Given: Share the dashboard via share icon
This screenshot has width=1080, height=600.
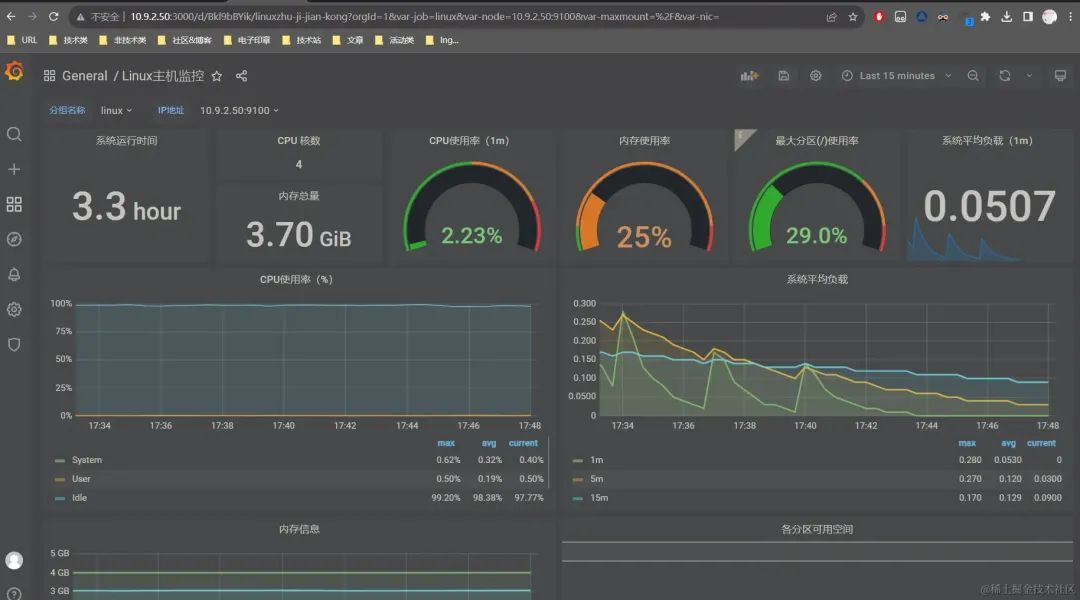Looking at the screenshot, I should point(241,76).
